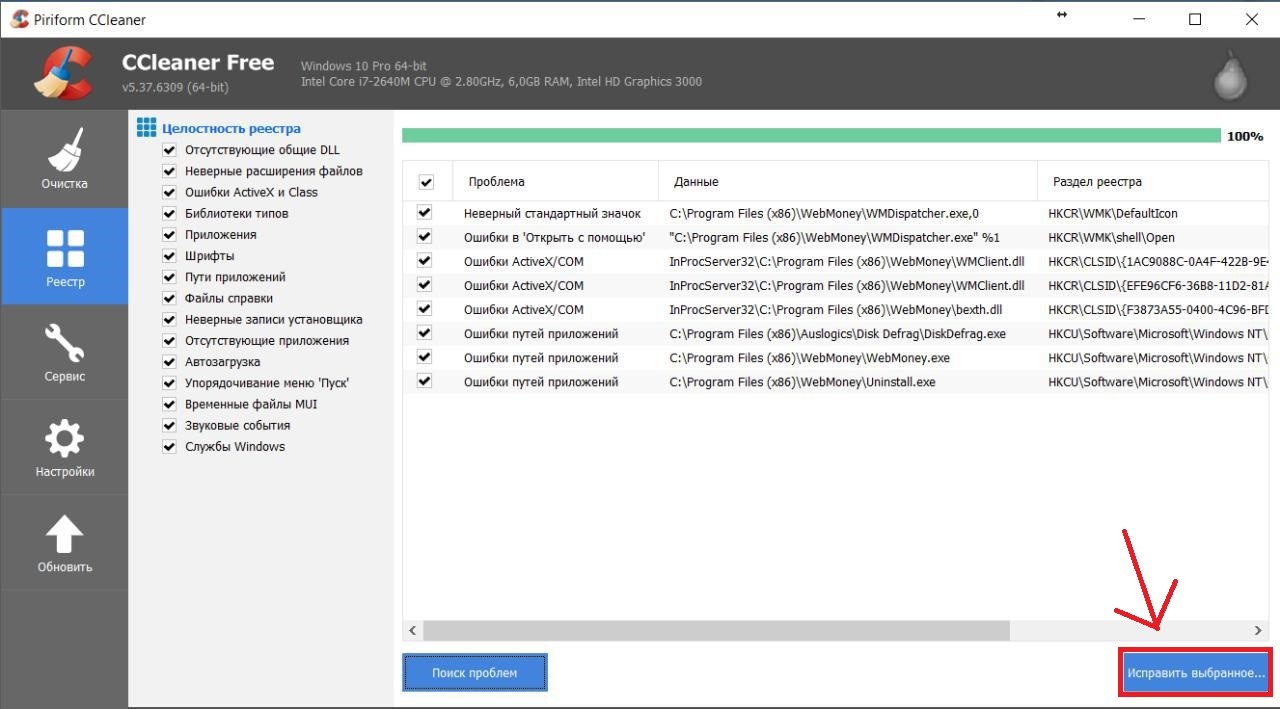
Task: Open the Настройки settings section
Action: click(64, 447)
